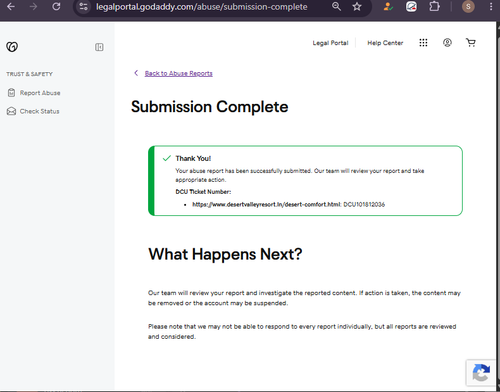This screenshot has height=392, width=500.
Task: Click the Report Abuse clipboard icon
Action: tap(11, 93)
